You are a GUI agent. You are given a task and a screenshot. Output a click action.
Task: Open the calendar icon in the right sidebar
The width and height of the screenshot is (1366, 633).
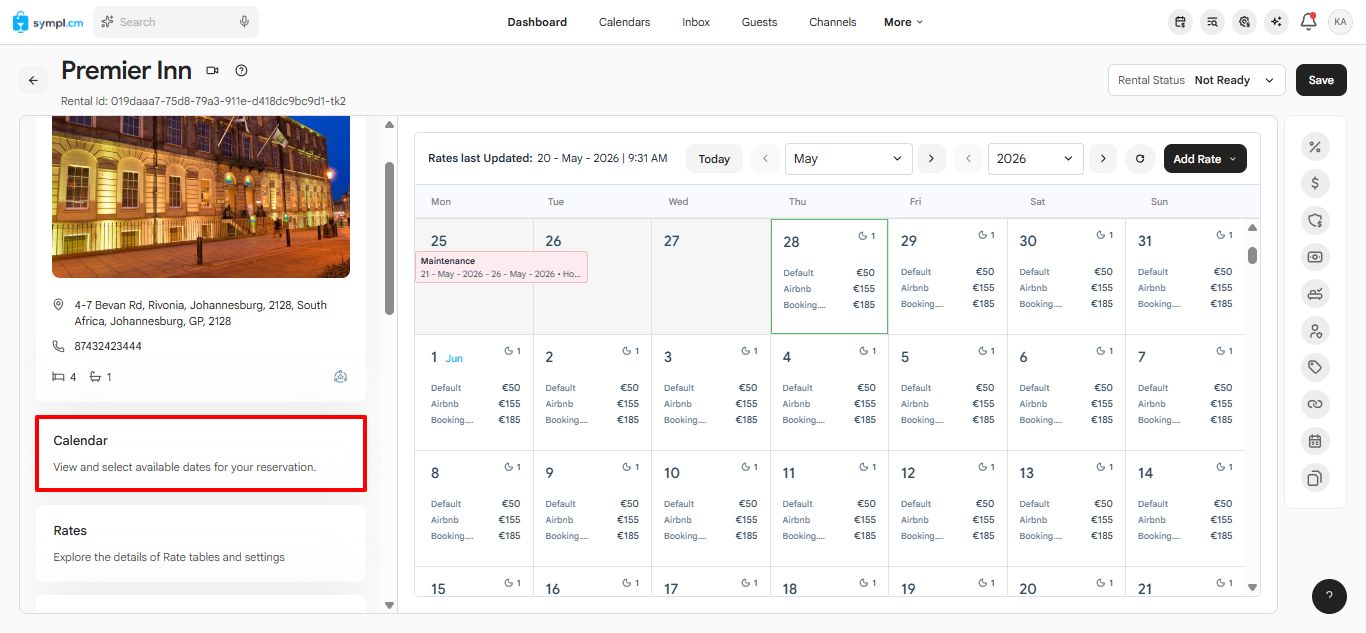[1315, 441]
